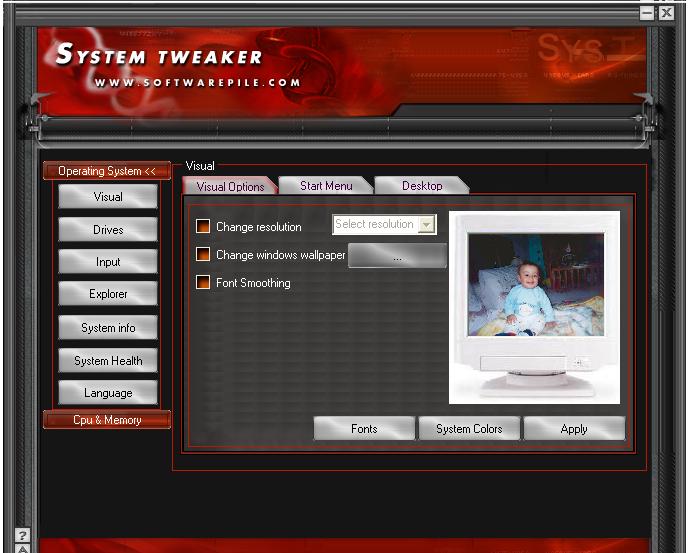This screenshot has height=553, width=689.
Task: Close the System Tweaker window
Action: pyautogui.click(x=666, y=13)
